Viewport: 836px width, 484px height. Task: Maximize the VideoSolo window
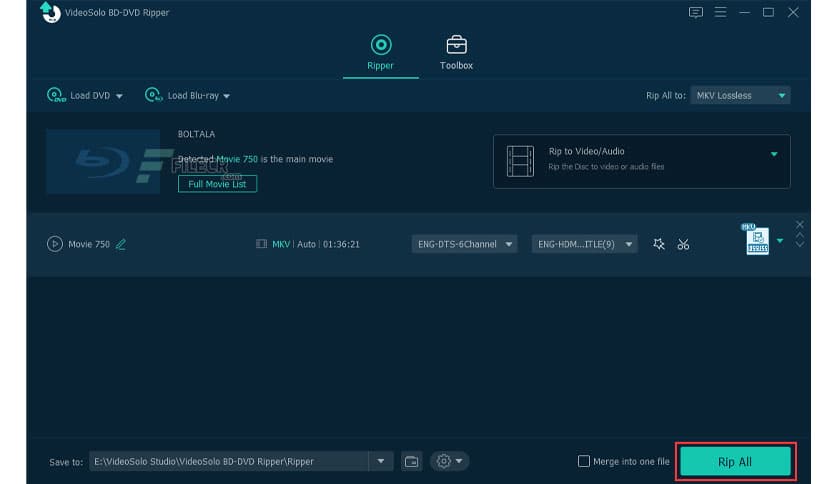(x=768, y=12)
